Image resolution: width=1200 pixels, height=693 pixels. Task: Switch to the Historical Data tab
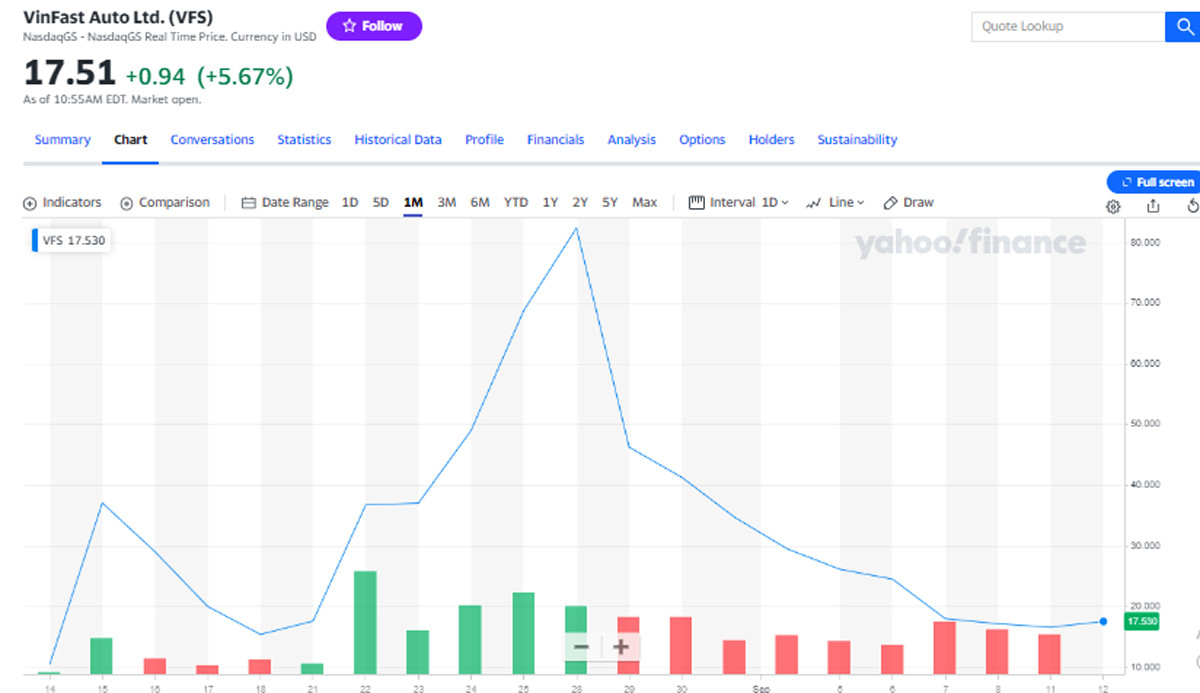(x=397, y=140)
